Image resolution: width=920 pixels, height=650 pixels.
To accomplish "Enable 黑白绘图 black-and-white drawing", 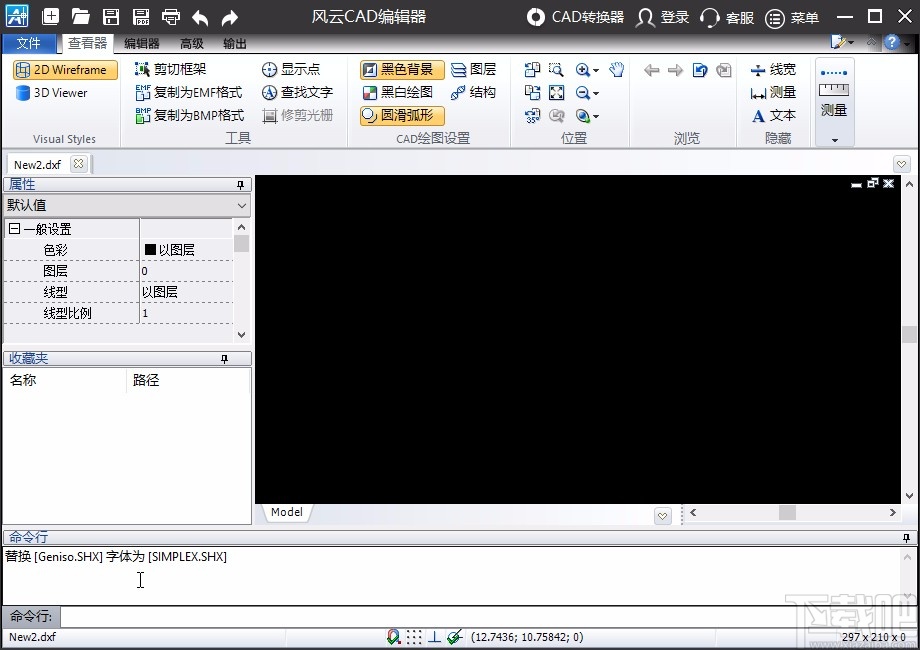I will (x=397, y=92).
